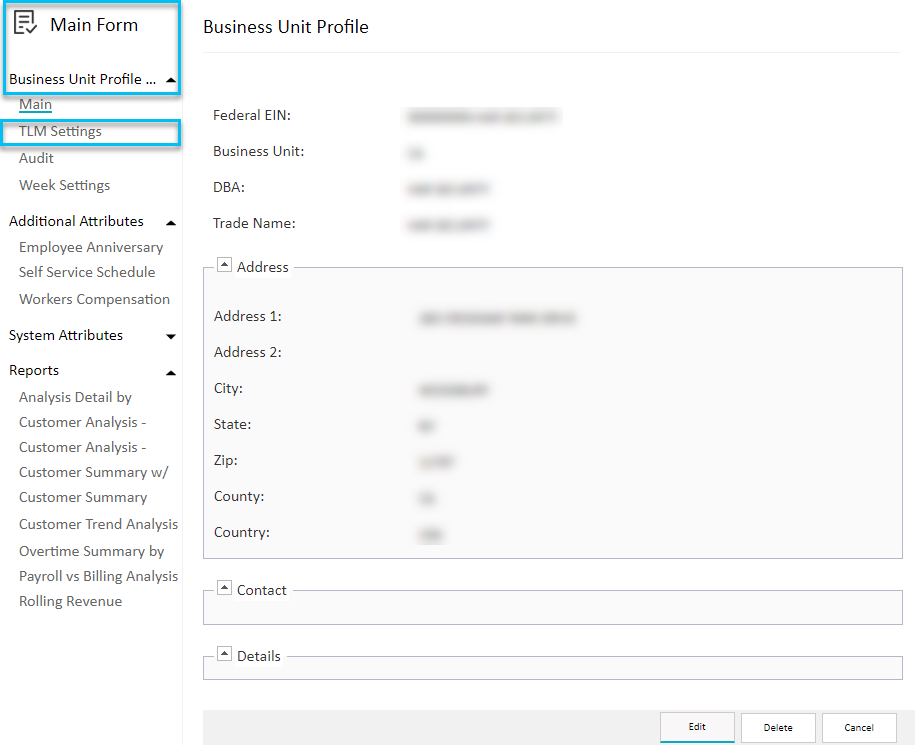Select Employee Anniversary
Viewport: 915px width, 747px height.
(91, 246)
